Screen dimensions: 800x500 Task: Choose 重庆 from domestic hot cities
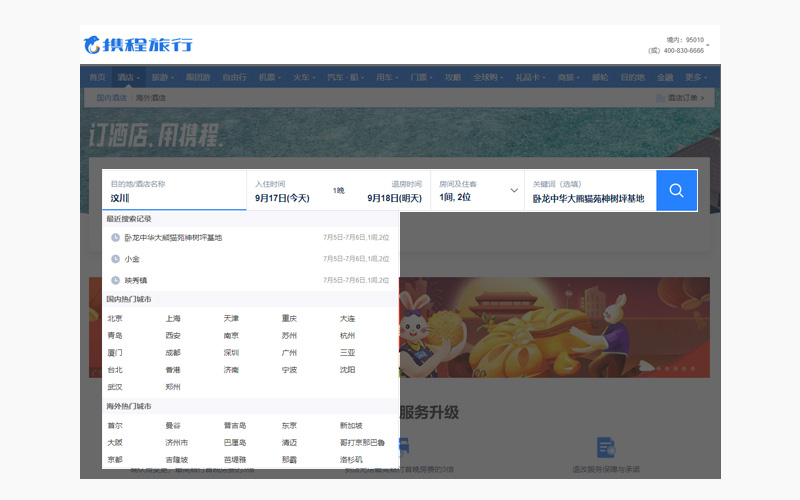point(289,318)
